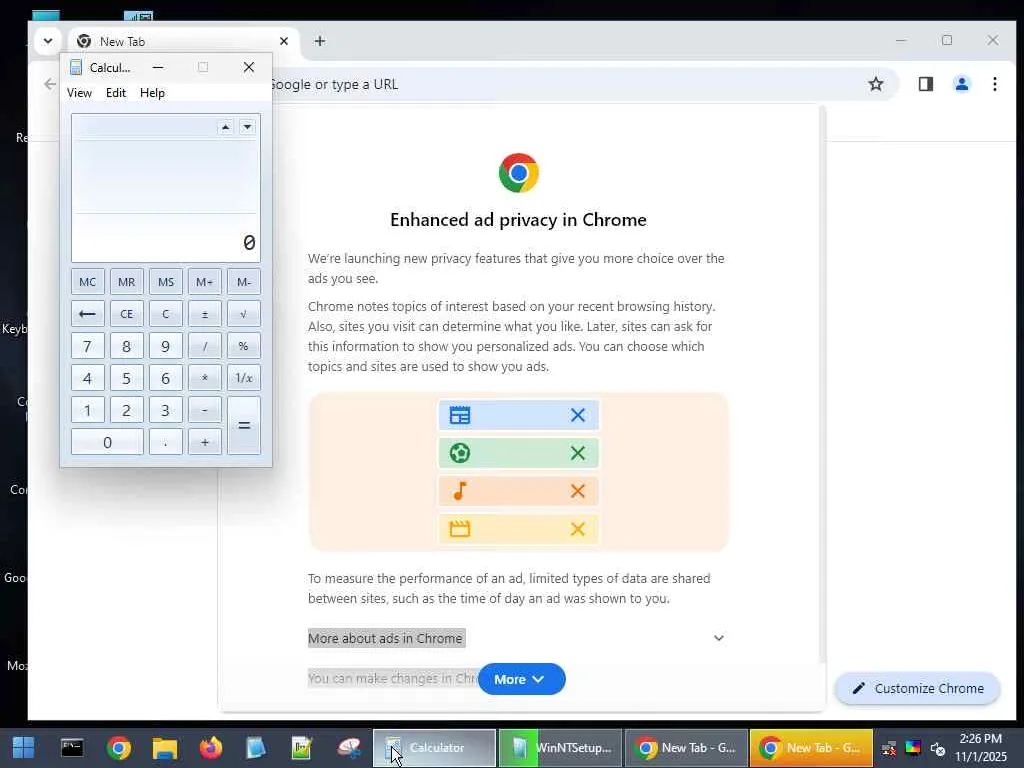Remove the yellow movie topic chip
Image resolution: width=1024 pixels, height=768 pixels.
[x=577, y=529]
